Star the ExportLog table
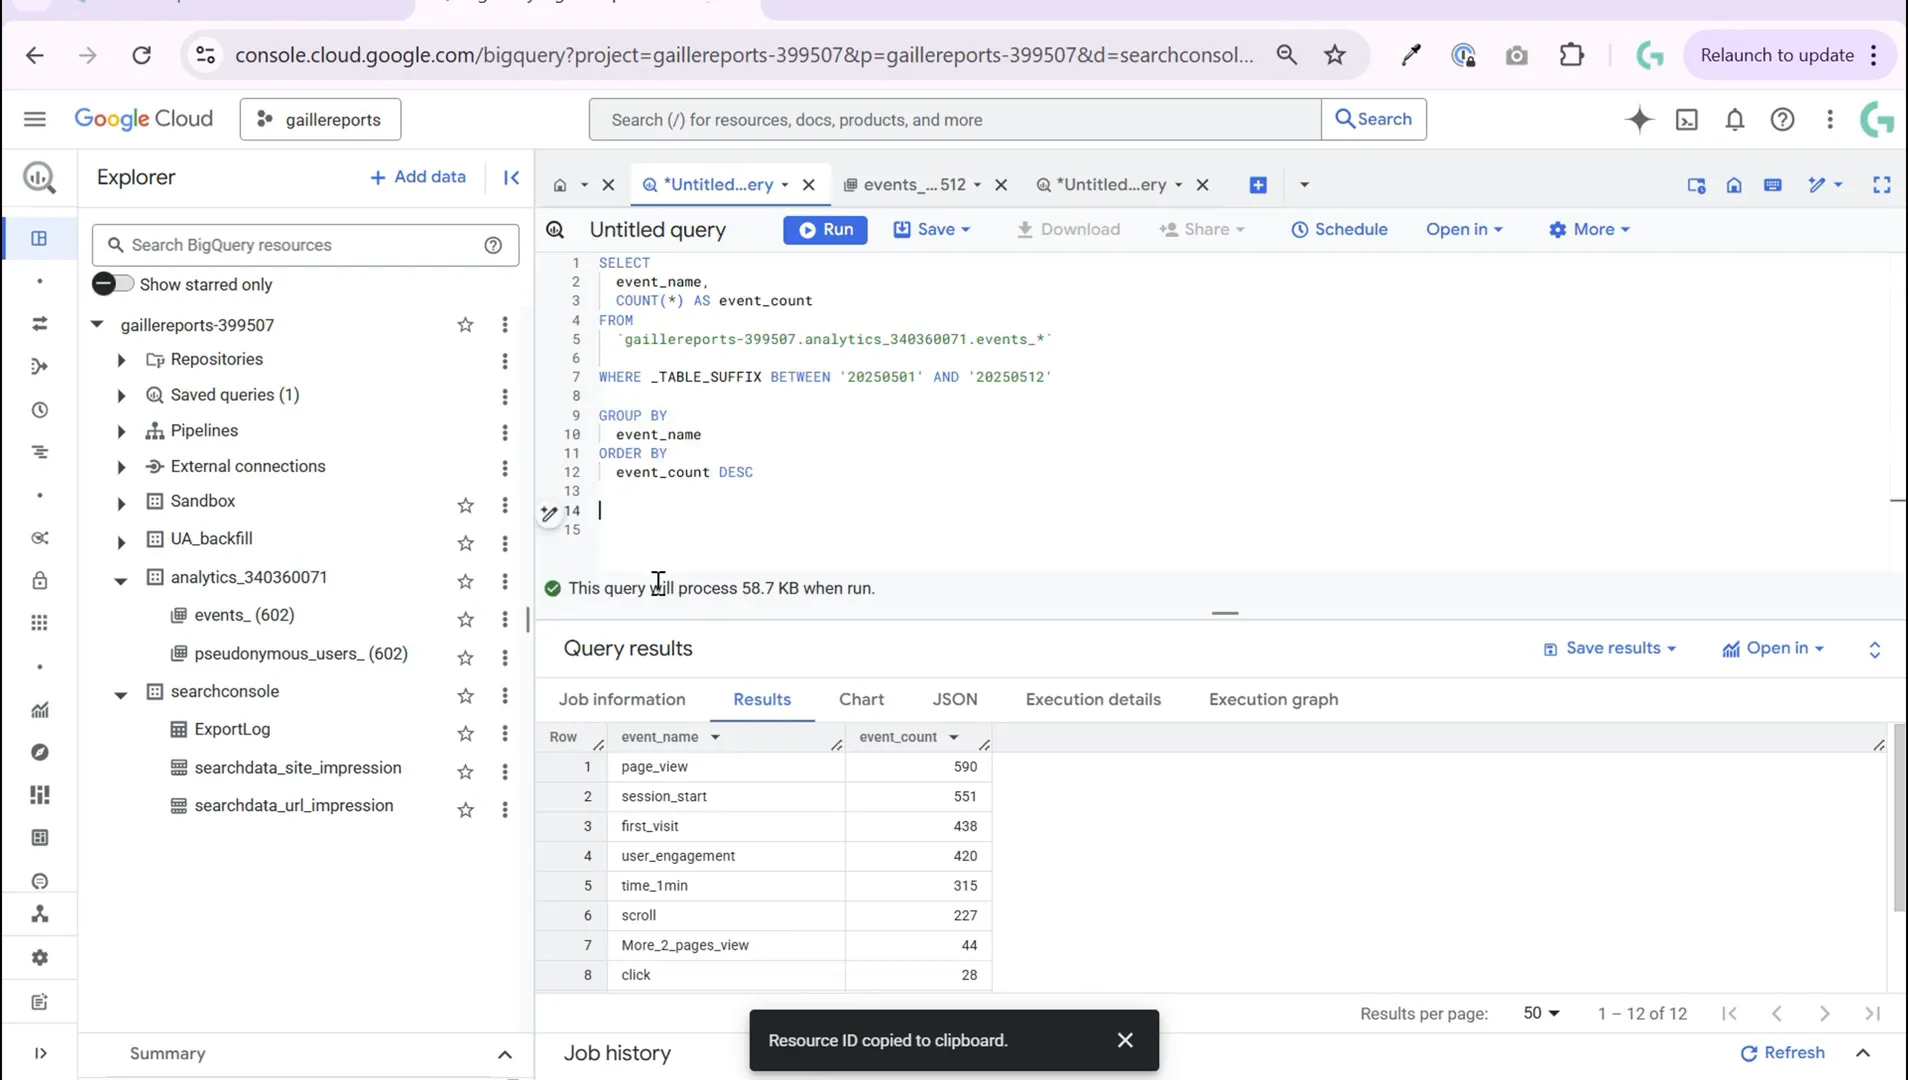This screenshot has width=1908, height=1080. coord(465,733)
